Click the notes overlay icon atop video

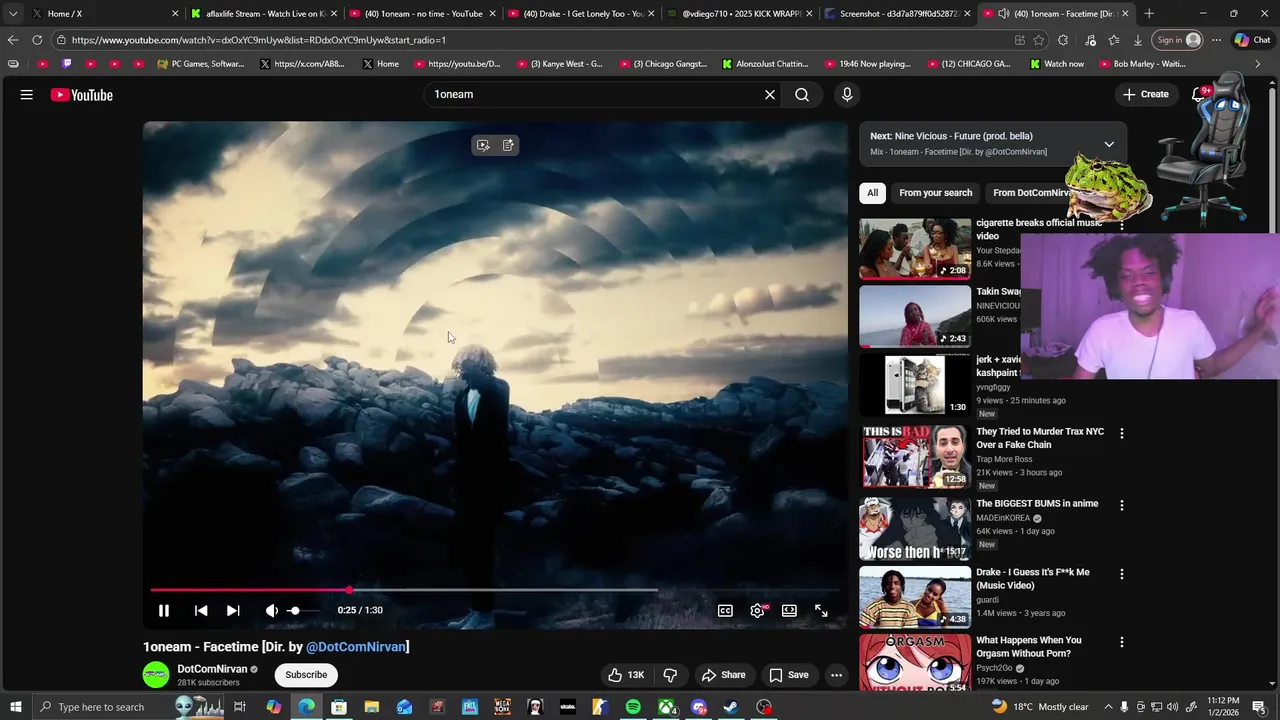coord(508,145)
